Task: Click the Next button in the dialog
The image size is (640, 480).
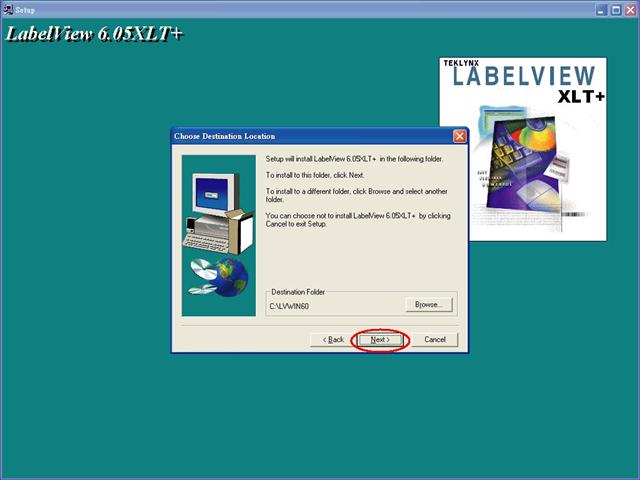Action: pyautogui.click(x=380, y=340)
